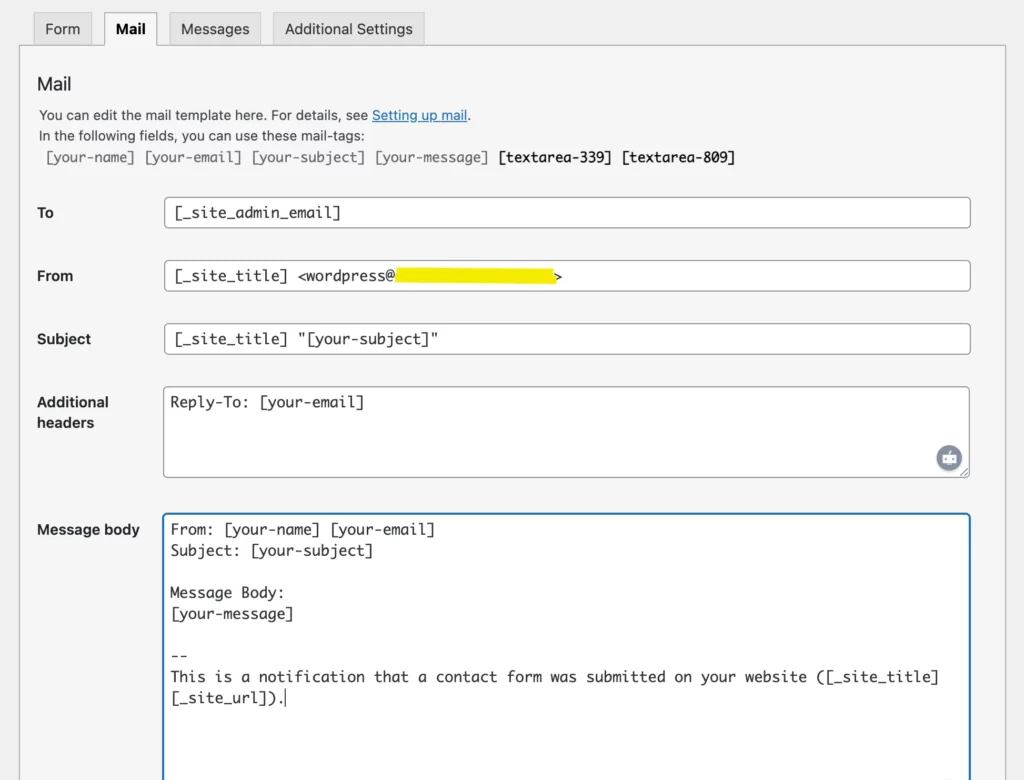The width and height of the screenshot is (1024, 780).
Task: Click the Subject field label
Action: coord(64,339)
